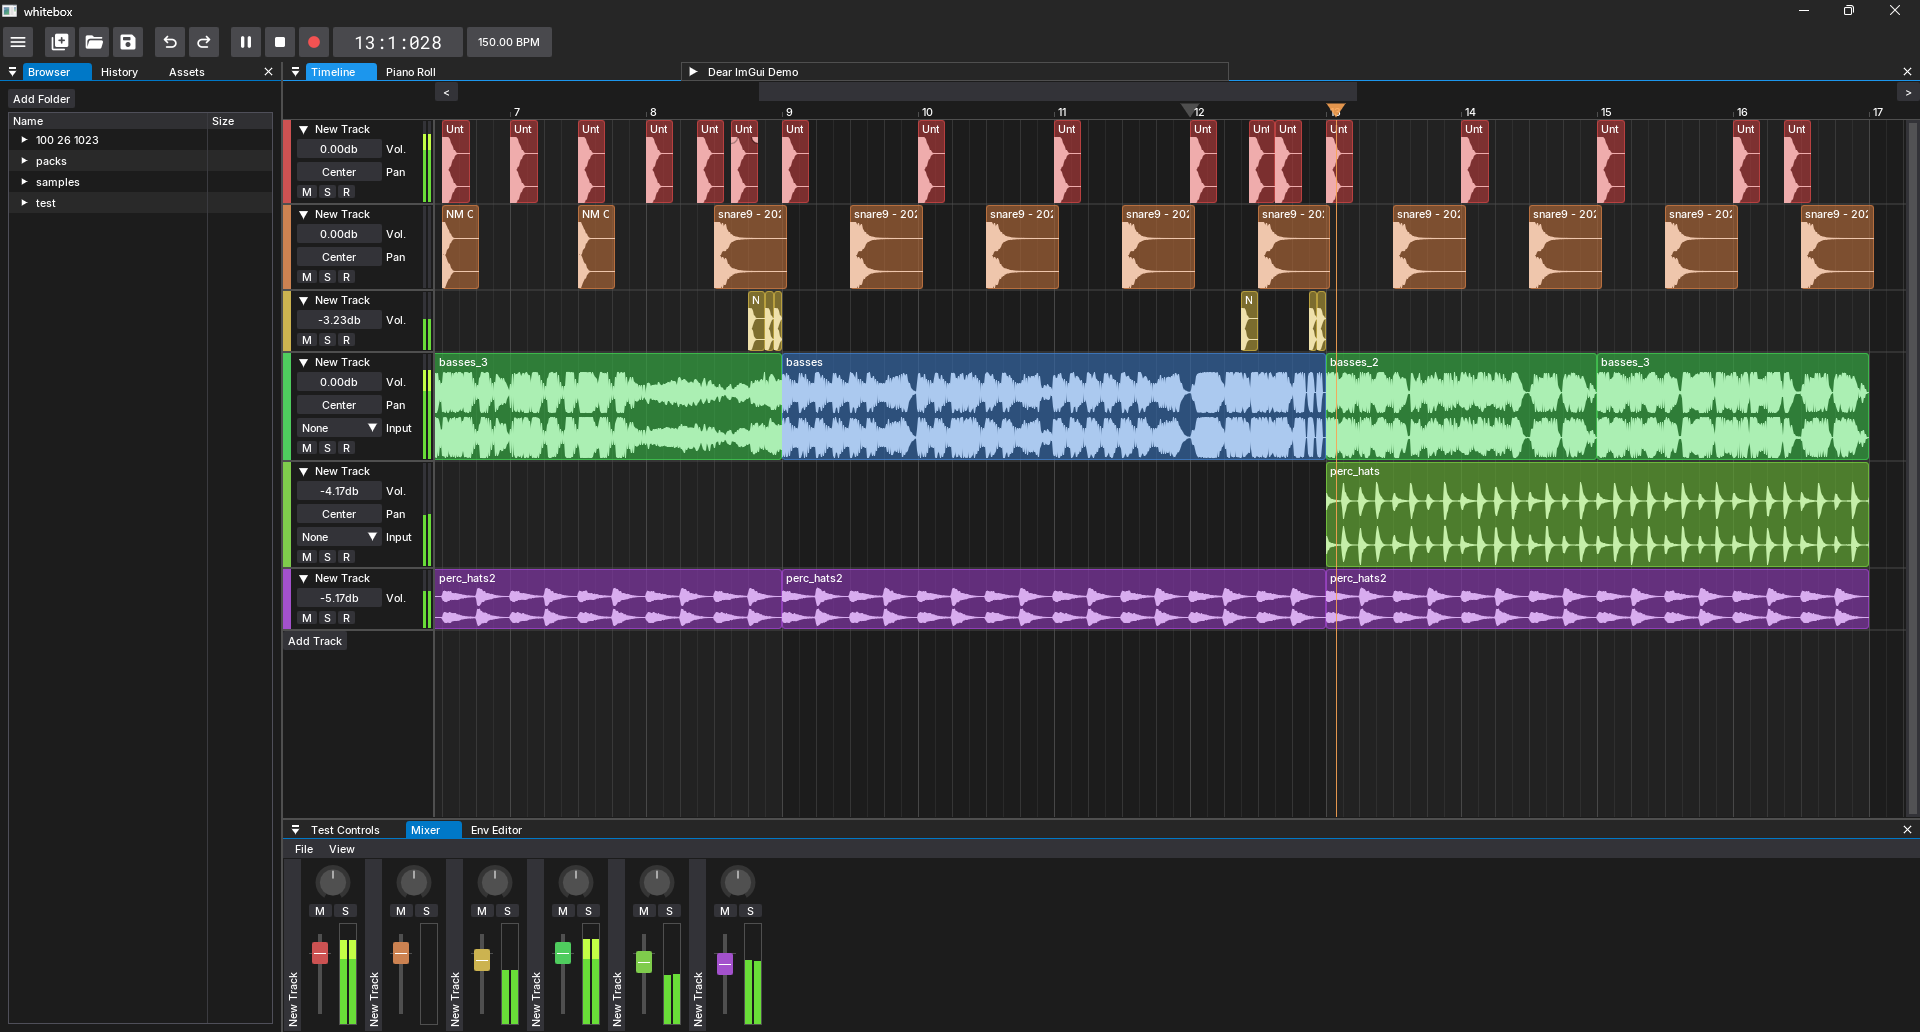This screenshot has height=1032, width=1920.
Task: Jump timeline right with the > button
Action: [x=1908, y=92]
